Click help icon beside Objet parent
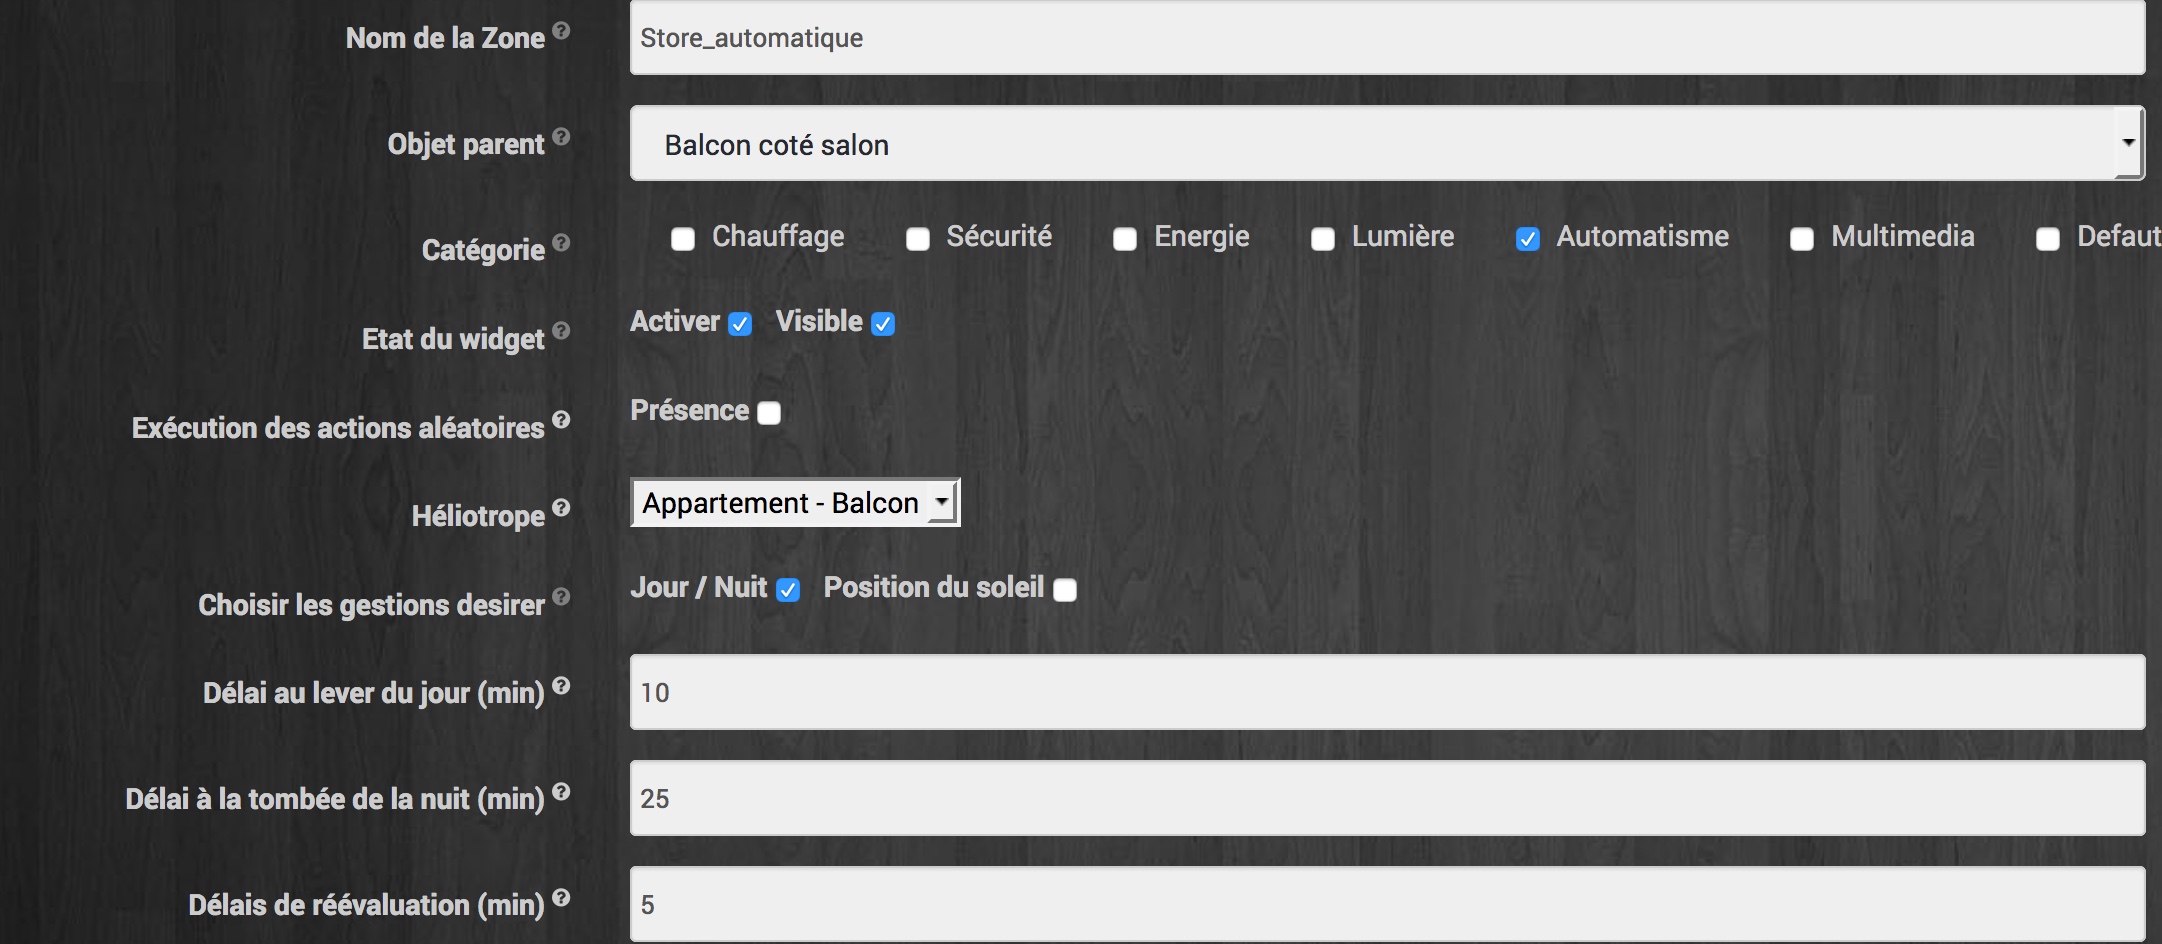This screenshot has width=2162, height=944. click(x=561, y=136)
